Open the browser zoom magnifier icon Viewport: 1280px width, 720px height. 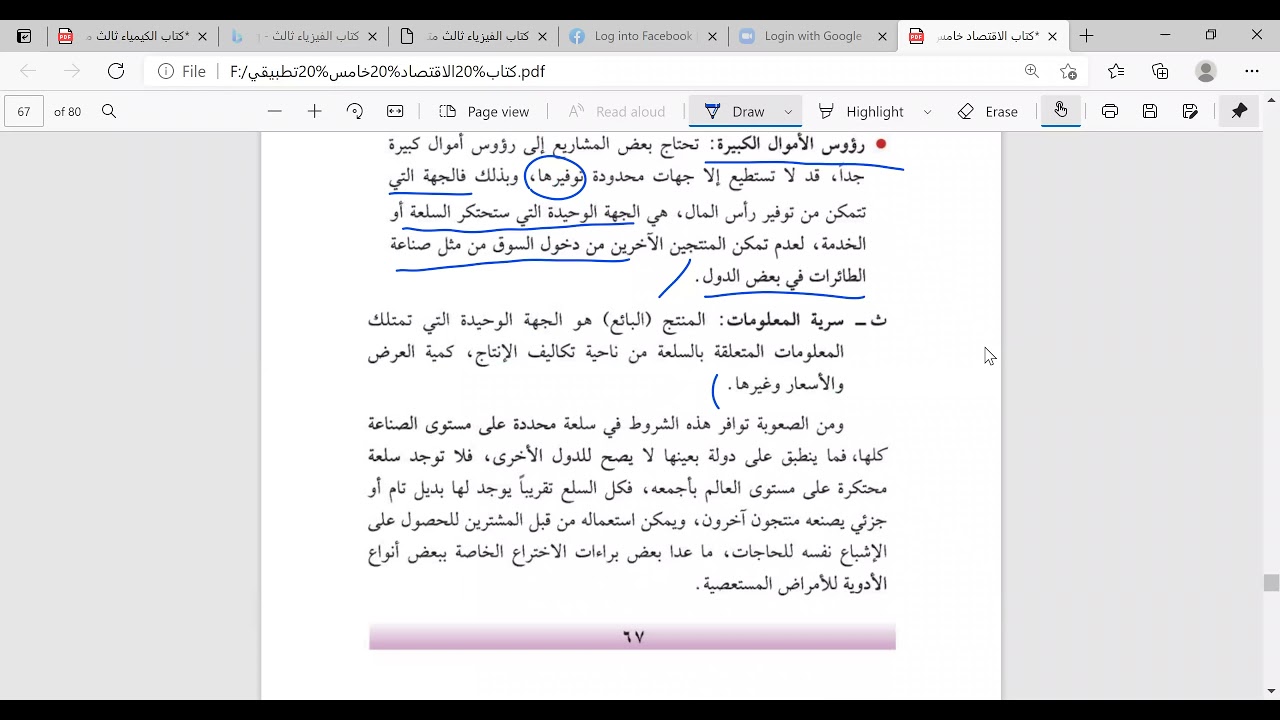coord(1031,71)
